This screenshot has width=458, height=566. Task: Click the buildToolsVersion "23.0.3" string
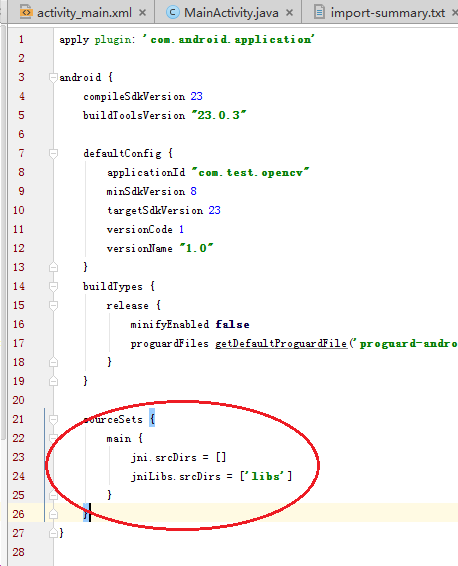(x=219, y=116)
